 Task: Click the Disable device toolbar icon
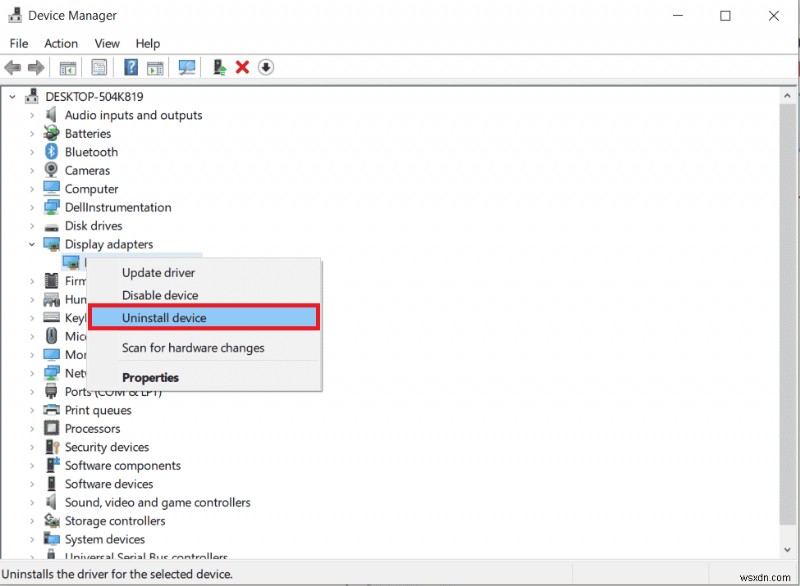pos(267,67)
